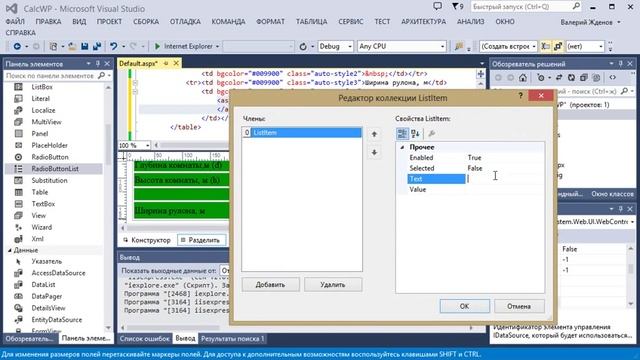This screenshot has width=640, height=360.
Task: Sort ListItem properties alphabetically
Action: click(x=415, y=133)
